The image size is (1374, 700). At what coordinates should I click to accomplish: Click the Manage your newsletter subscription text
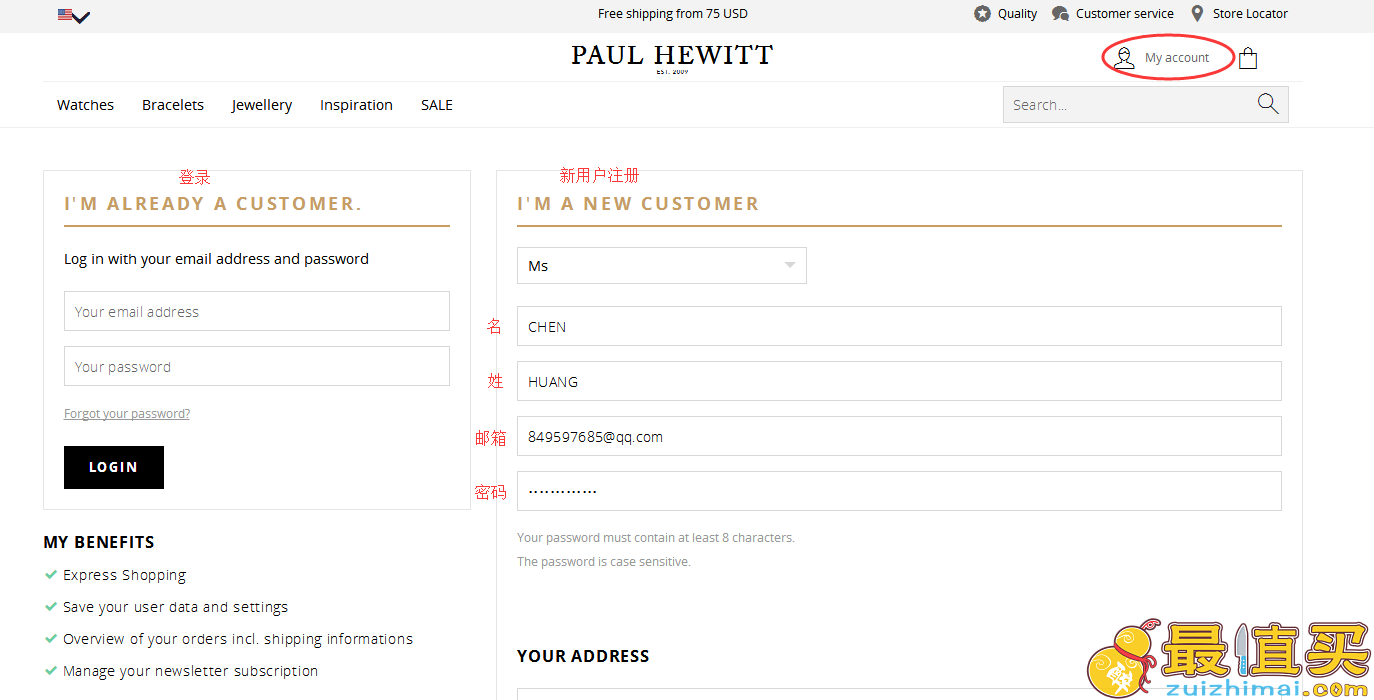(x=190, y=671)
